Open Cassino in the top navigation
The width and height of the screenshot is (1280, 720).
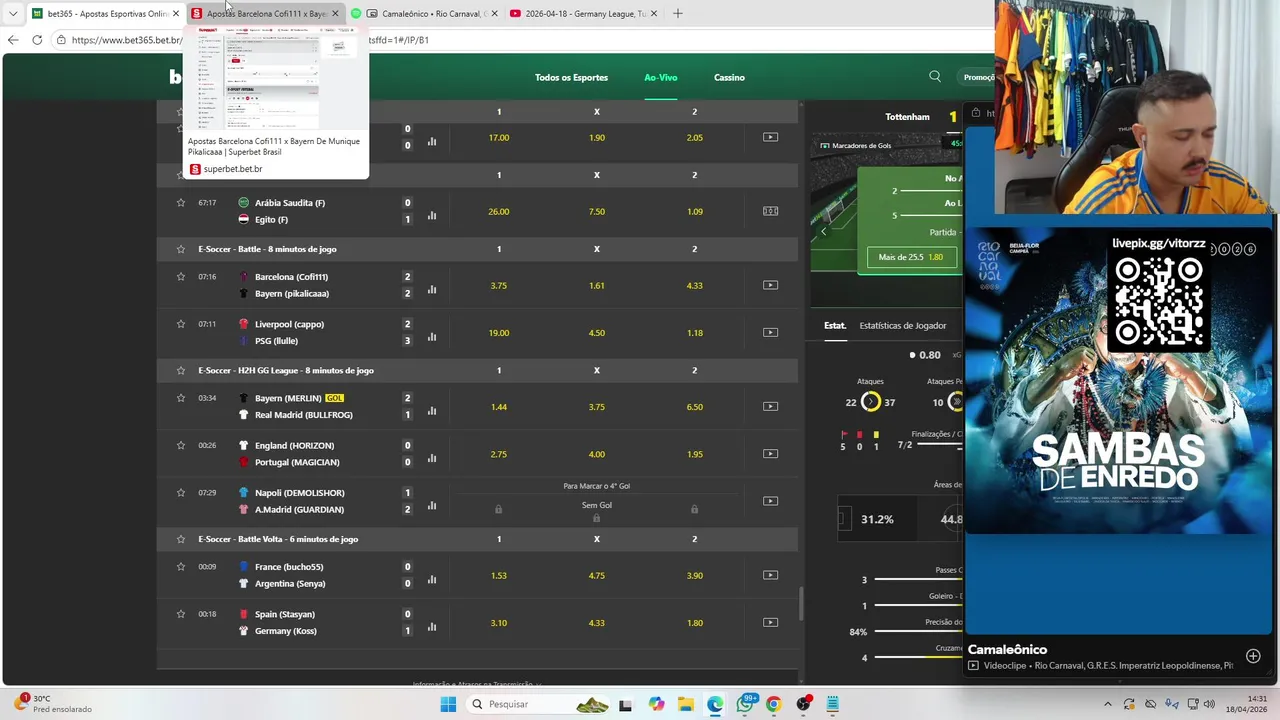coord(729,77)
